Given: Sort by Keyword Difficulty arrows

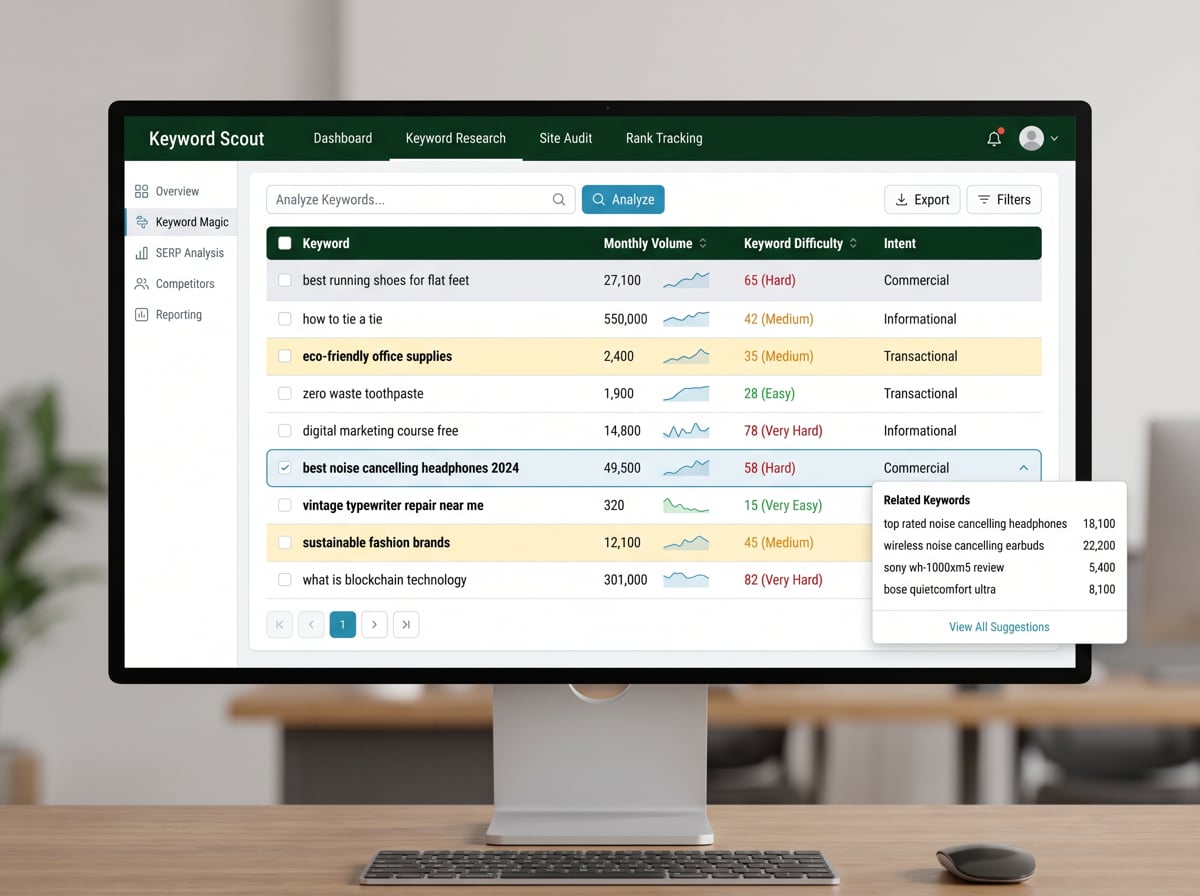Looking at the screenshot, I should [x=853, y=243].
